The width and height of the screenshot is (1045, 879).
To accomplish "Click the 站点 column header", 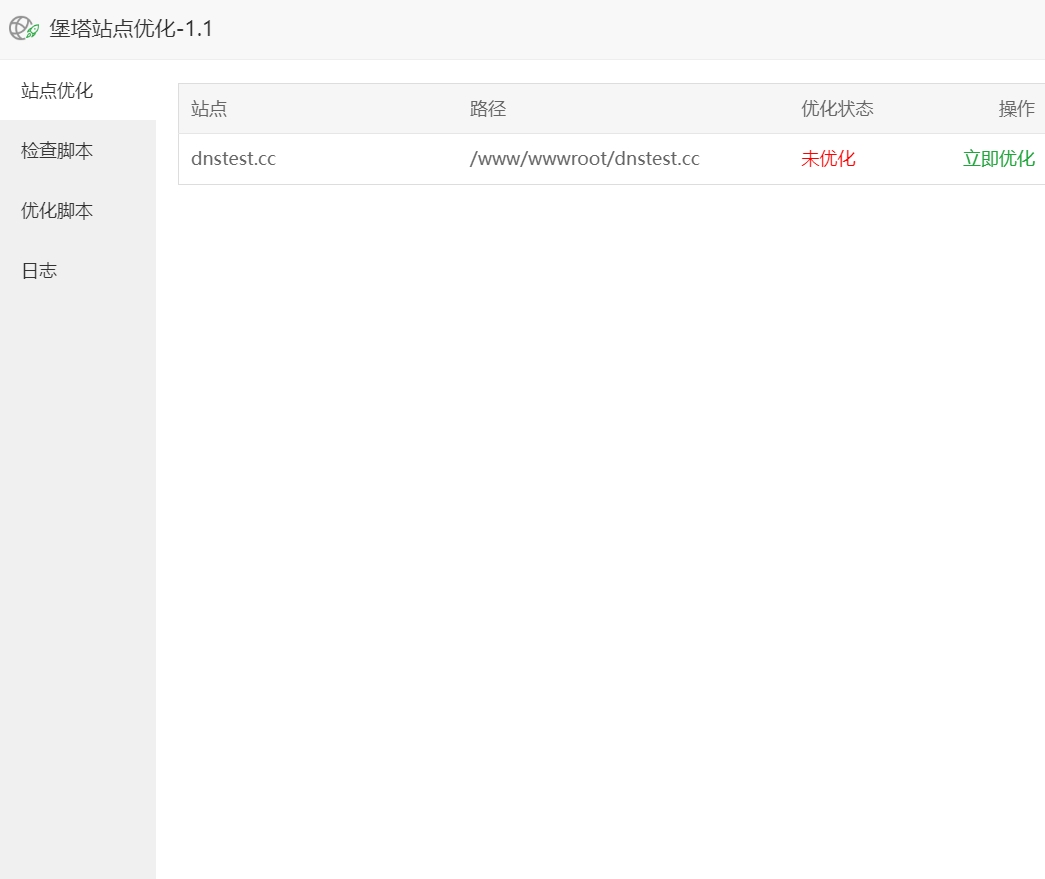I will (208, 108).
